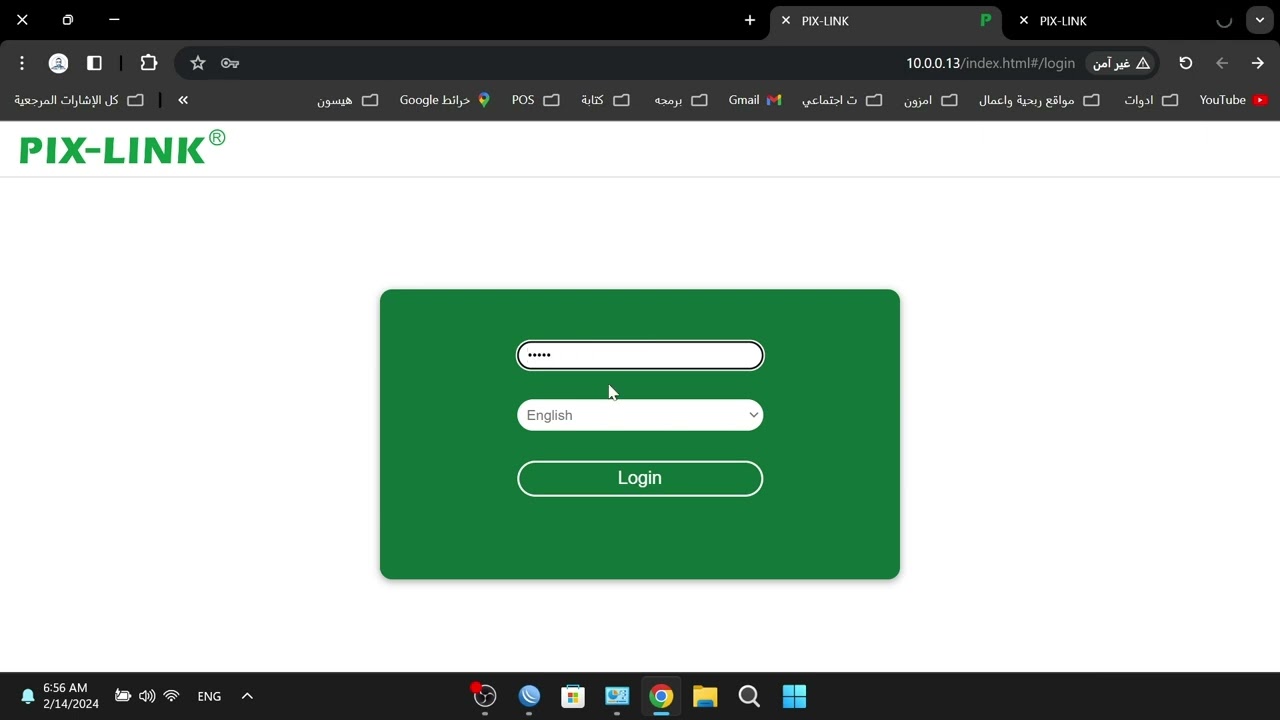Open the Extensions puzzle icon
Viewport: 1280px width, 720px height.
[149, 63]
